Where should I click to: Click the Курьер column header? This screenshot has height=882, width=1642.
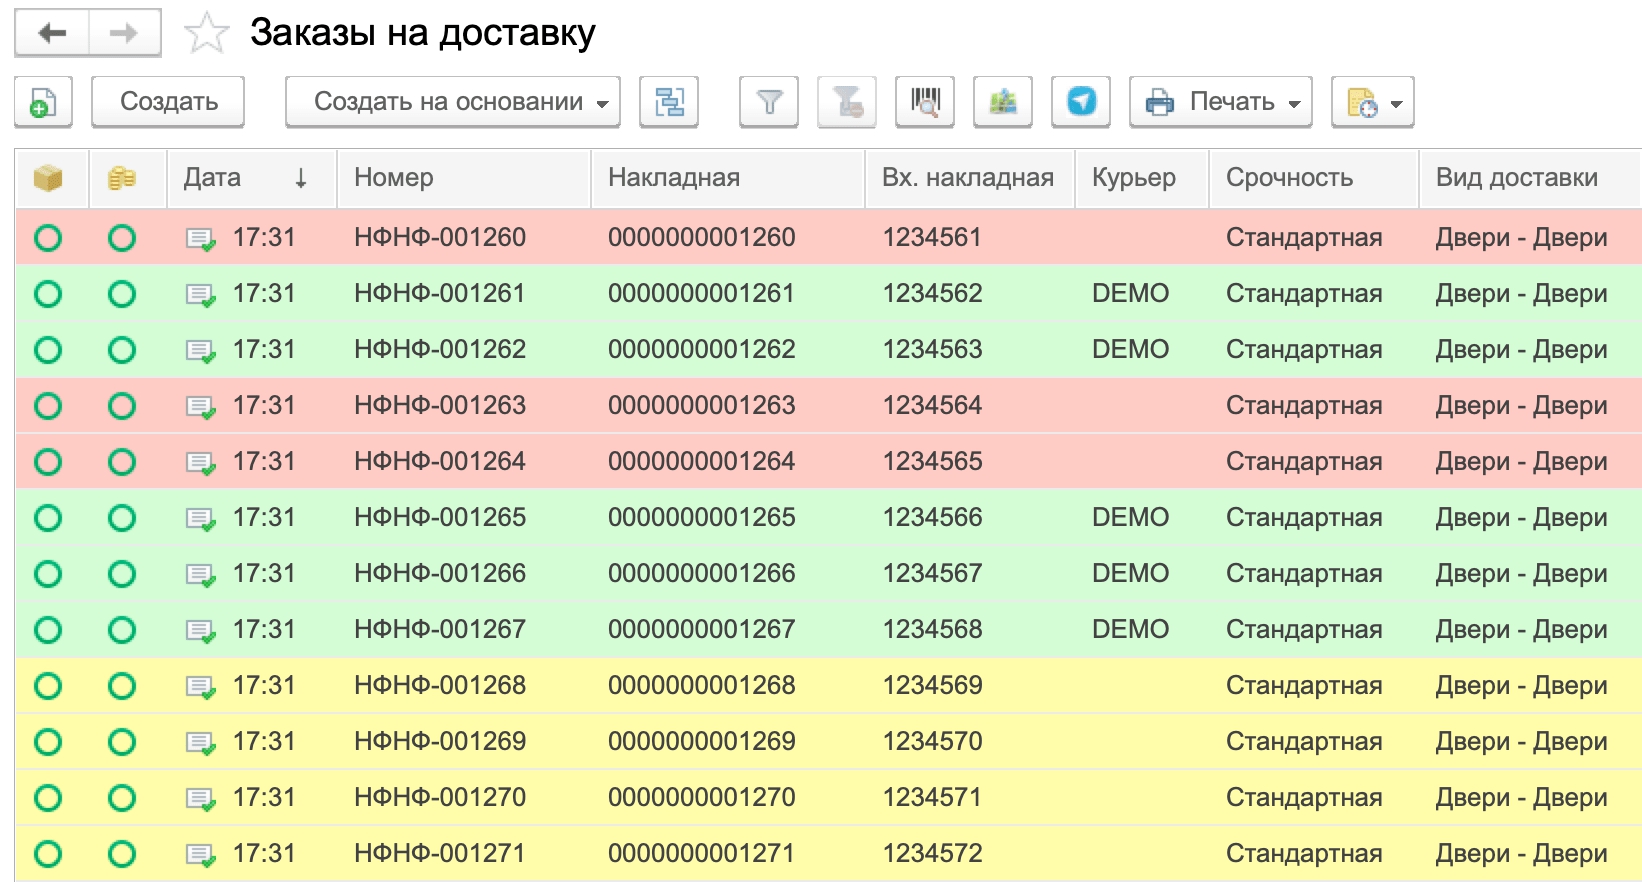(1142, 178)
